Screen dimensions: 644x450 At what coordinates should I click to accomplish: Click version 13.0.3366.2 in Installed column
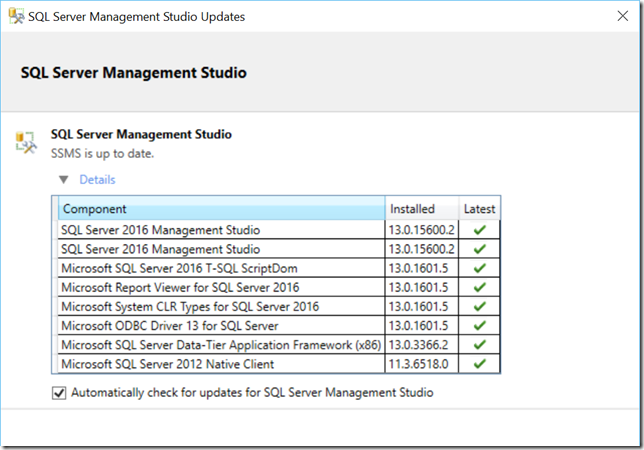(422, 345)
